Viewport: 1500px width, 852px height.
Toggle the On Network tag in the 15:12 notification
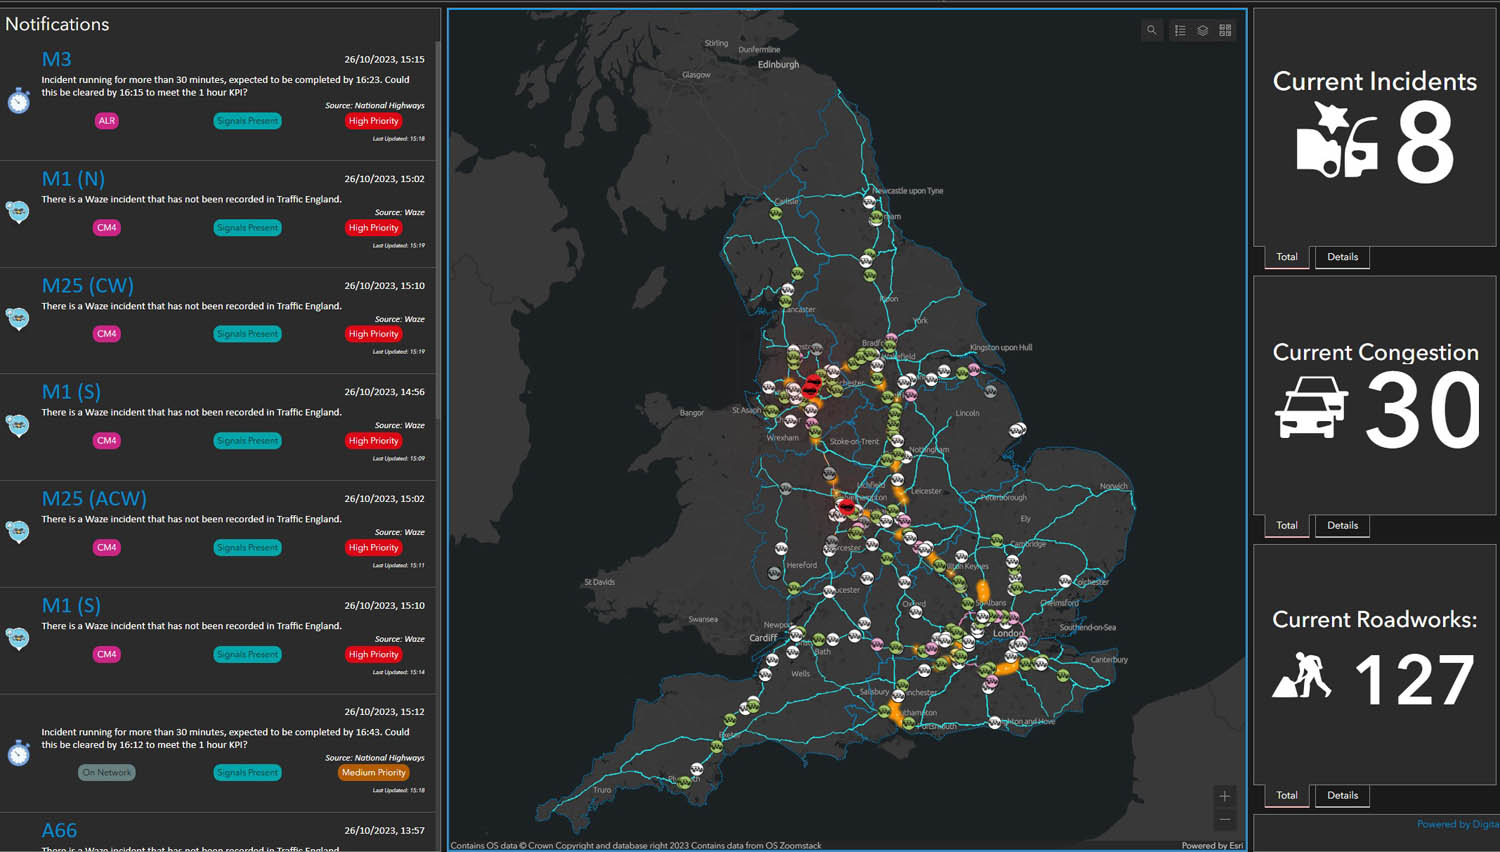point(106,771)
